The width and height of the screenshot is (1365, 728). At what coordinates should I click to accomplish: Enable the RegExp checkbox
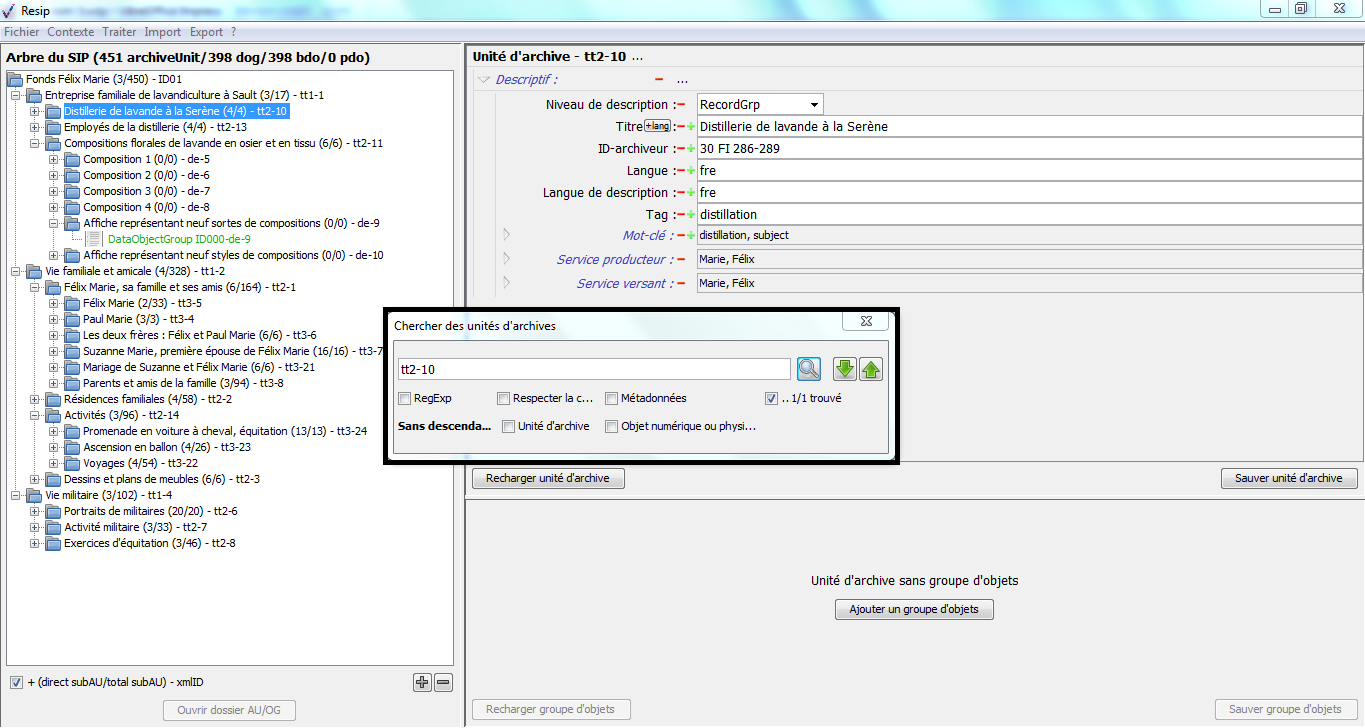pos(405,398)
